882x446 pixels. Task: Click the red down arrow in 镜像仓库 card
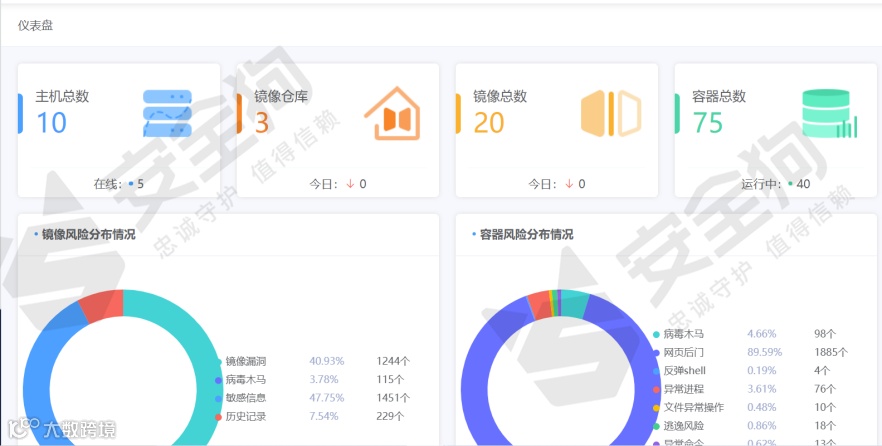(350, 184)
